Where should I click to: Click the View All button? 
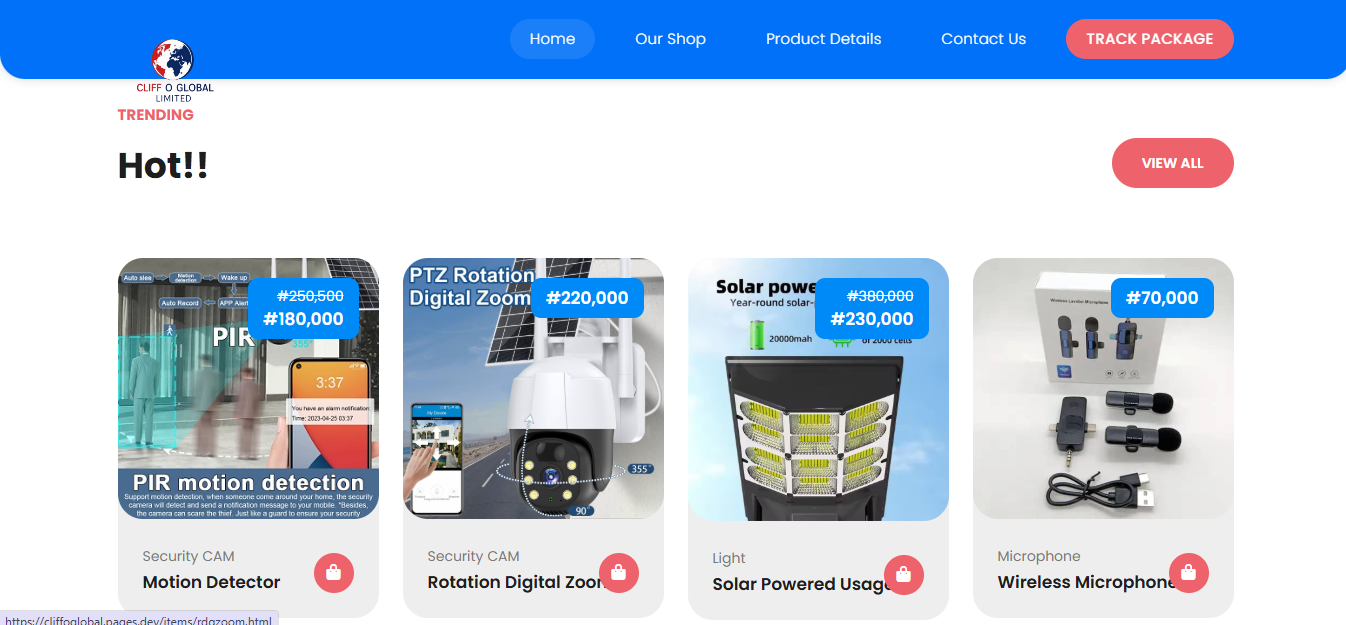[1172, 163]
